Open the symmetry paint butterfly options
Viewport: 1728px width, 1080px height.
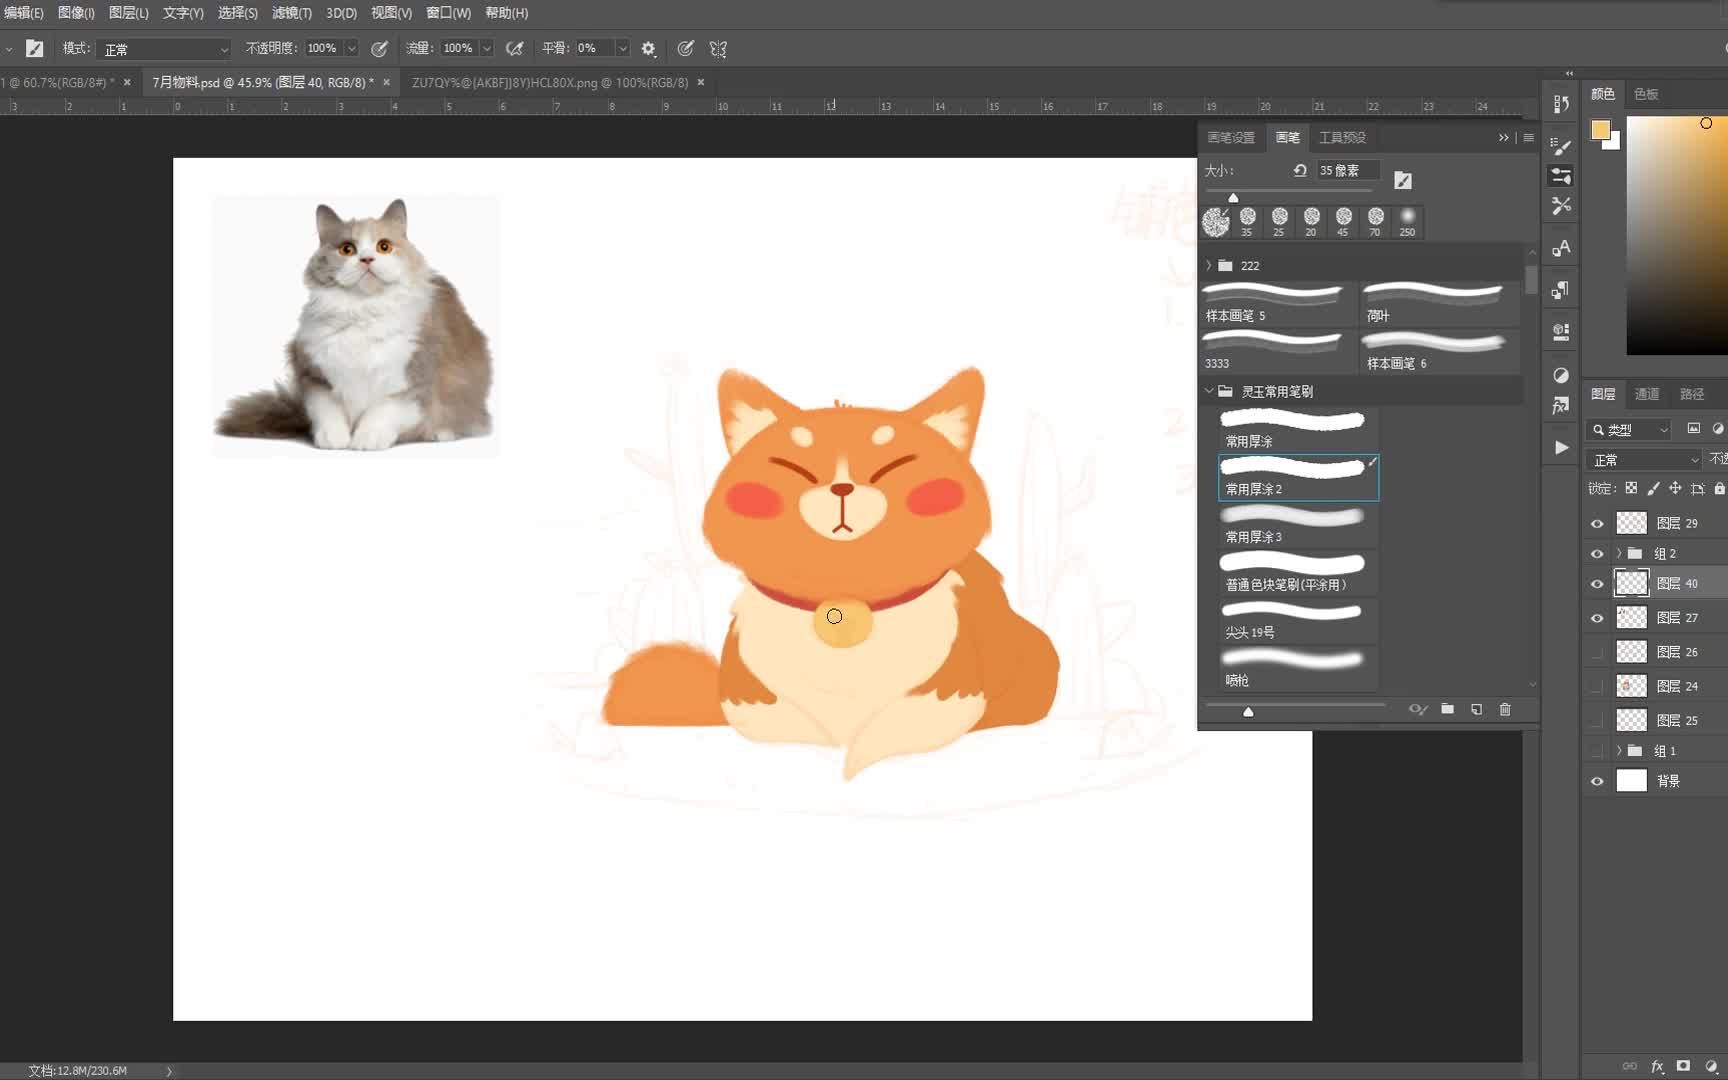(718, 48)
